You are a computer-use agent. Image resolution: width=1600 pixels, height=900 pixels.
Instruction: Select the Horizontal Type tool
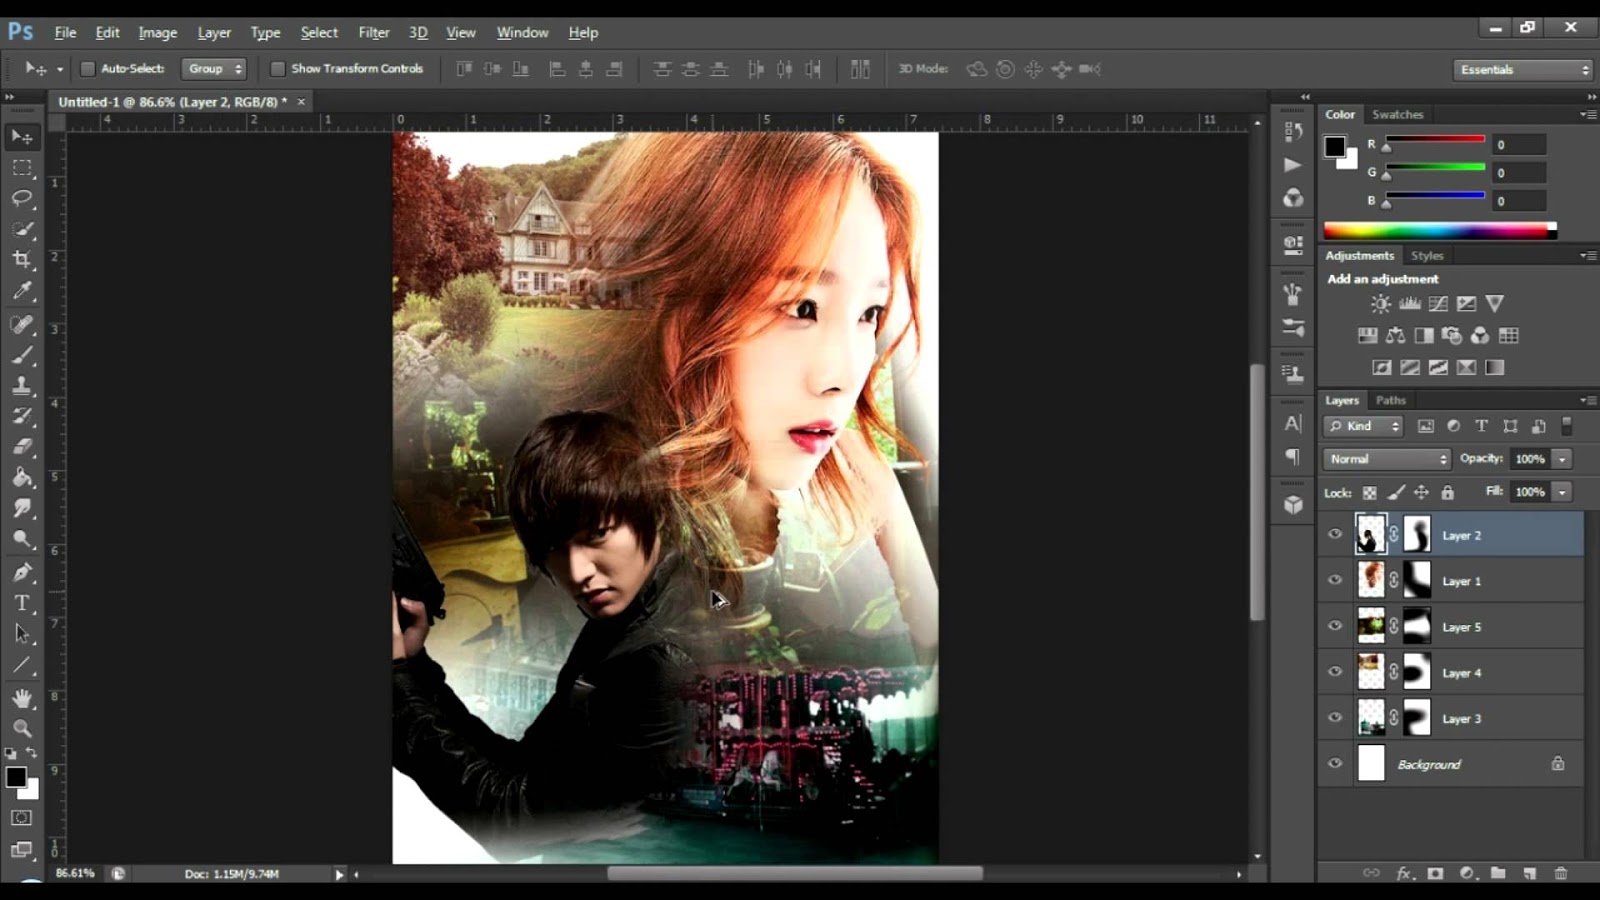coord(22,603)
